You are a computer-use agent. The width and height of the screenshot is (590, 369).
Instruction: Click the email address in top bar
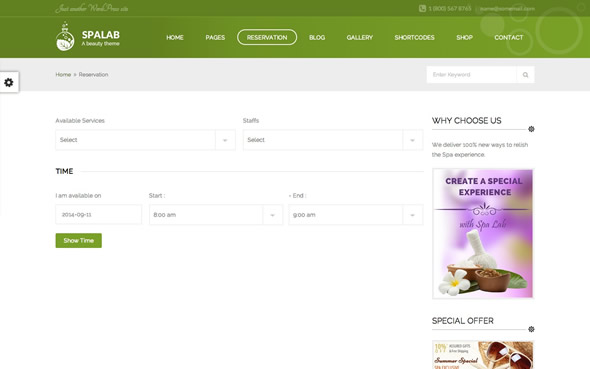click(507, 8)
